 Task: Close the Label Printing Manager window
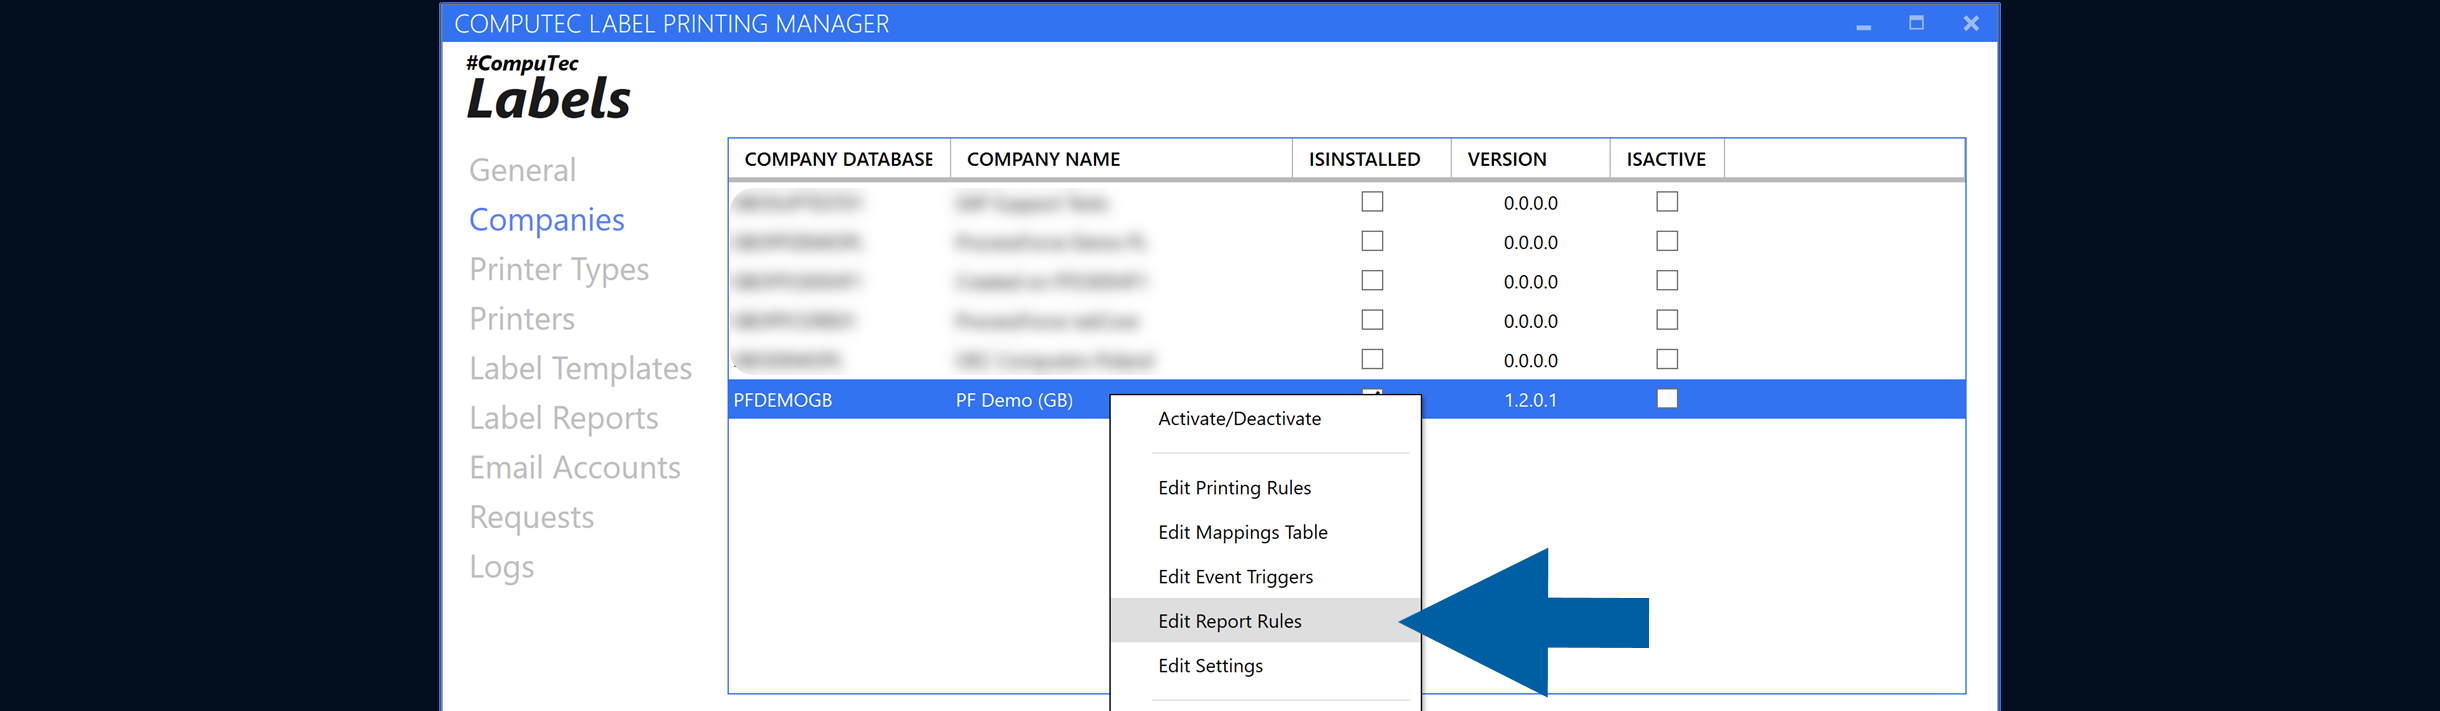[x=1971, y=23]
